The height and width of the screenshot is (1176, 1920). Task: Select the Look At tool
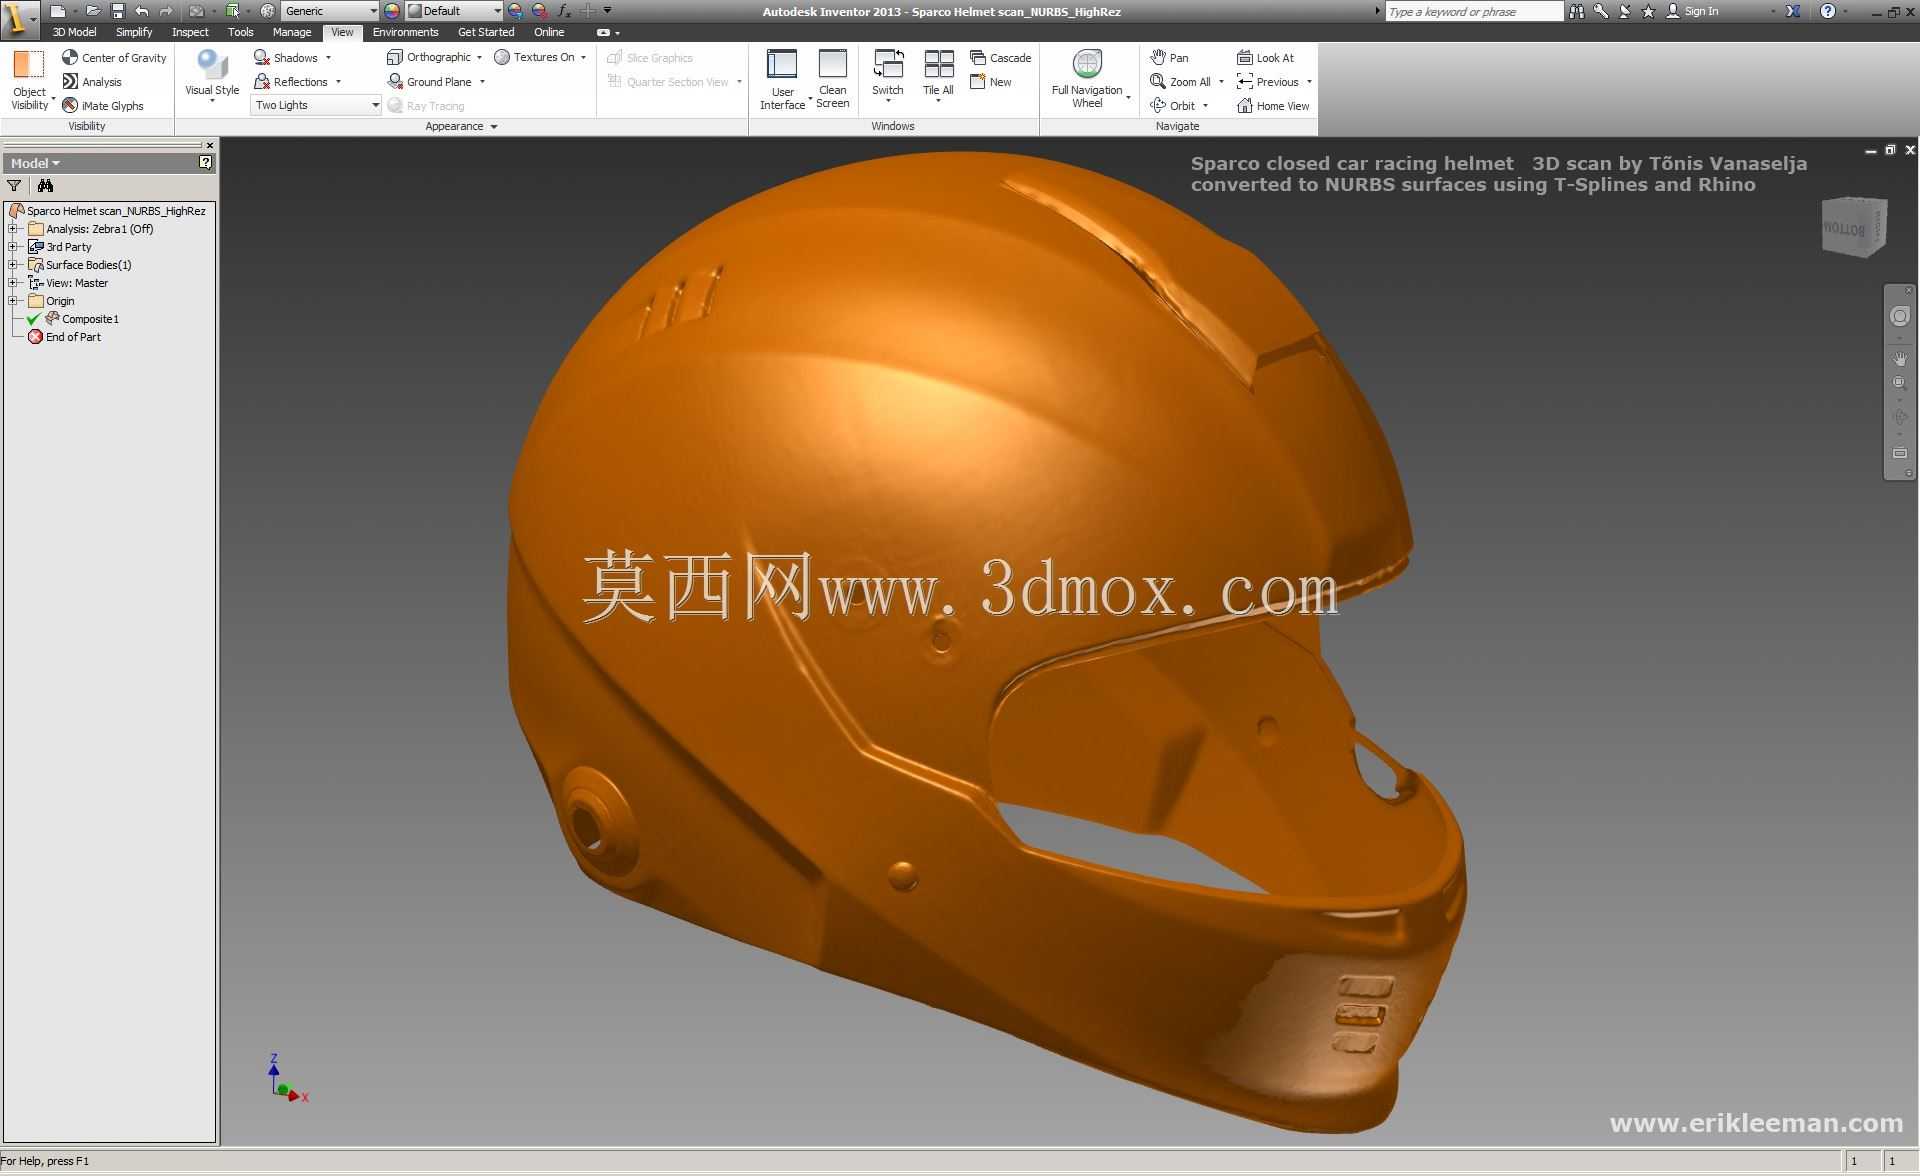[1265, 58]
